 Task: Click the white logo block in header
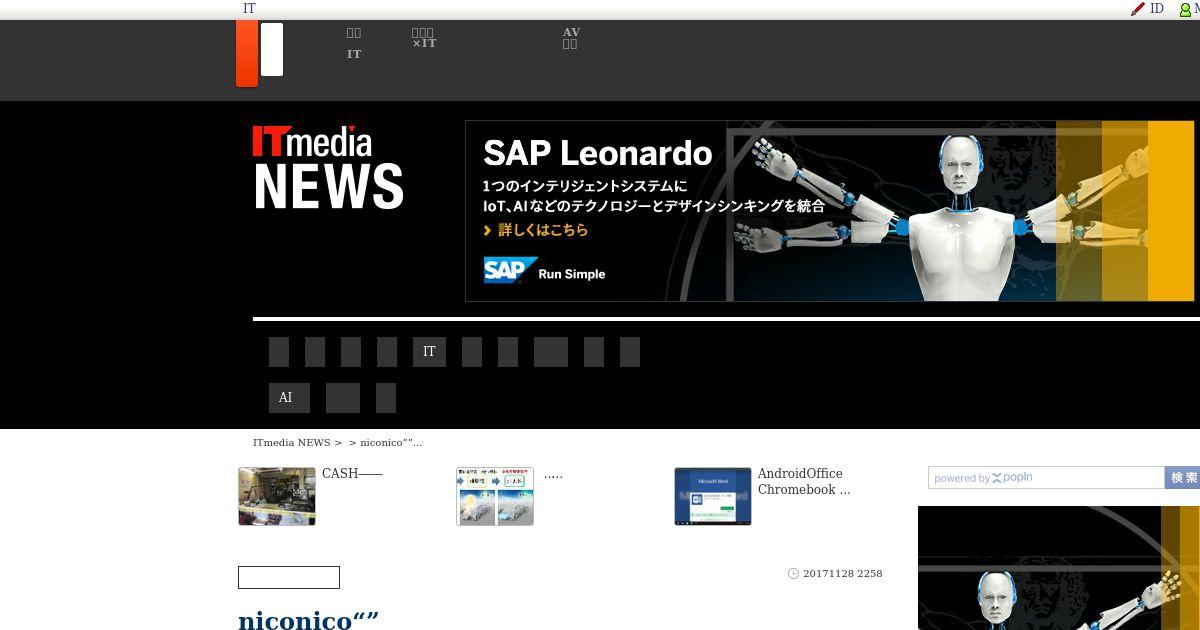tap(272, 49)
